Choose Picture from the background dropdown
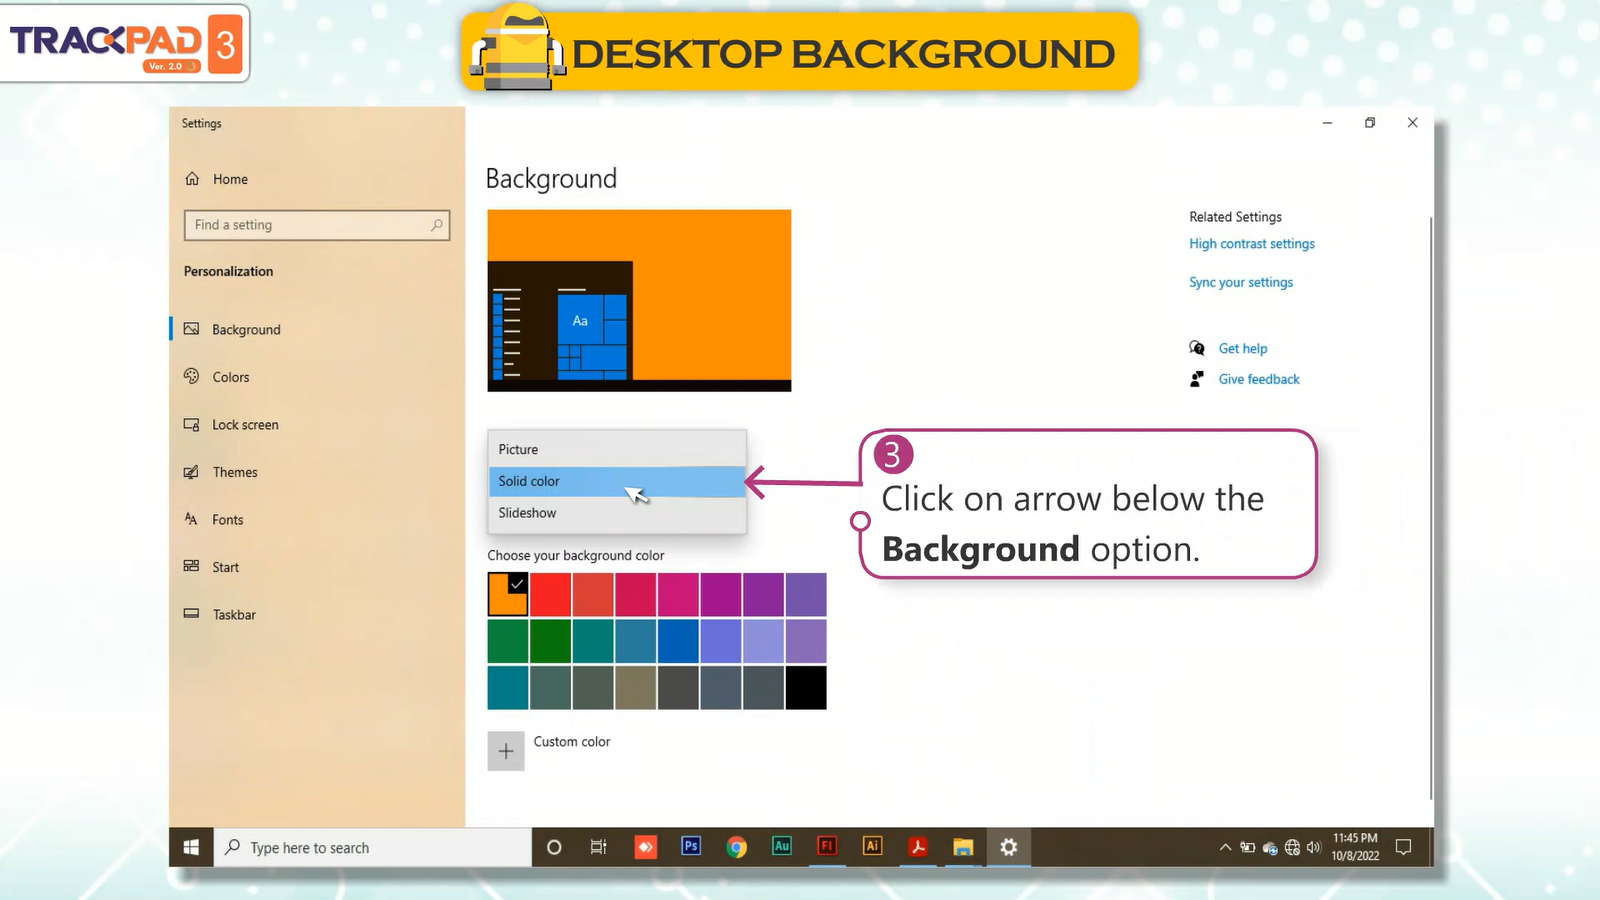 617,449
